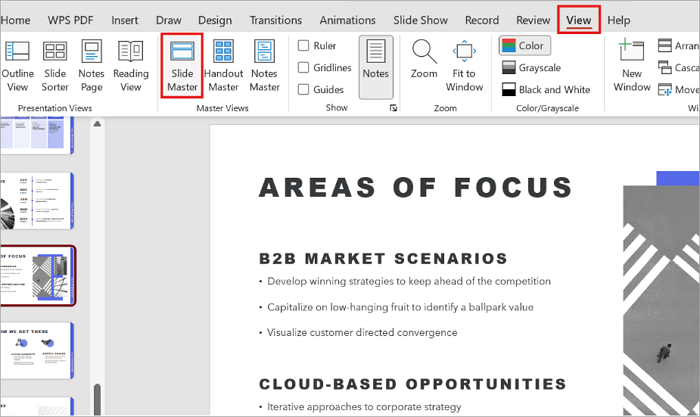Viewport: 700px width, 417px height.
Task: Click the CLOUD-BASED OPPORTUNITIES heading
Action: coord(412,384)
